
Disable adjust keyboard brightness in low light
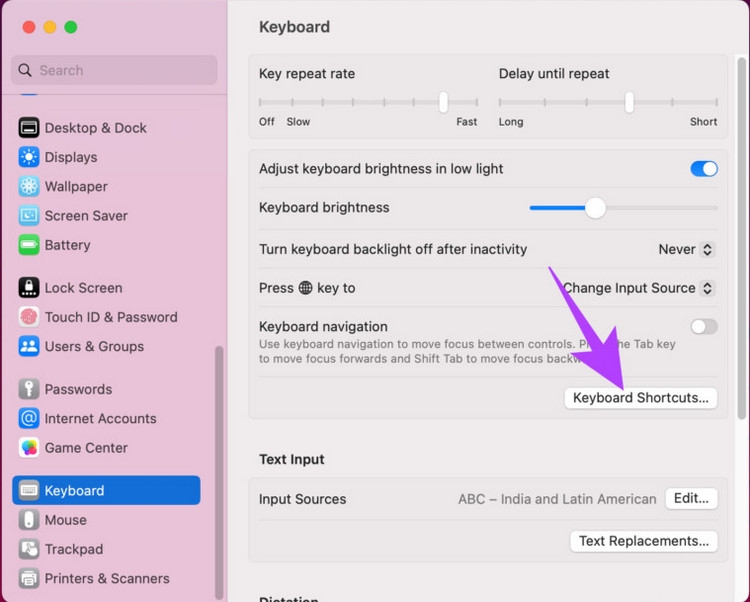coord(704,169)
